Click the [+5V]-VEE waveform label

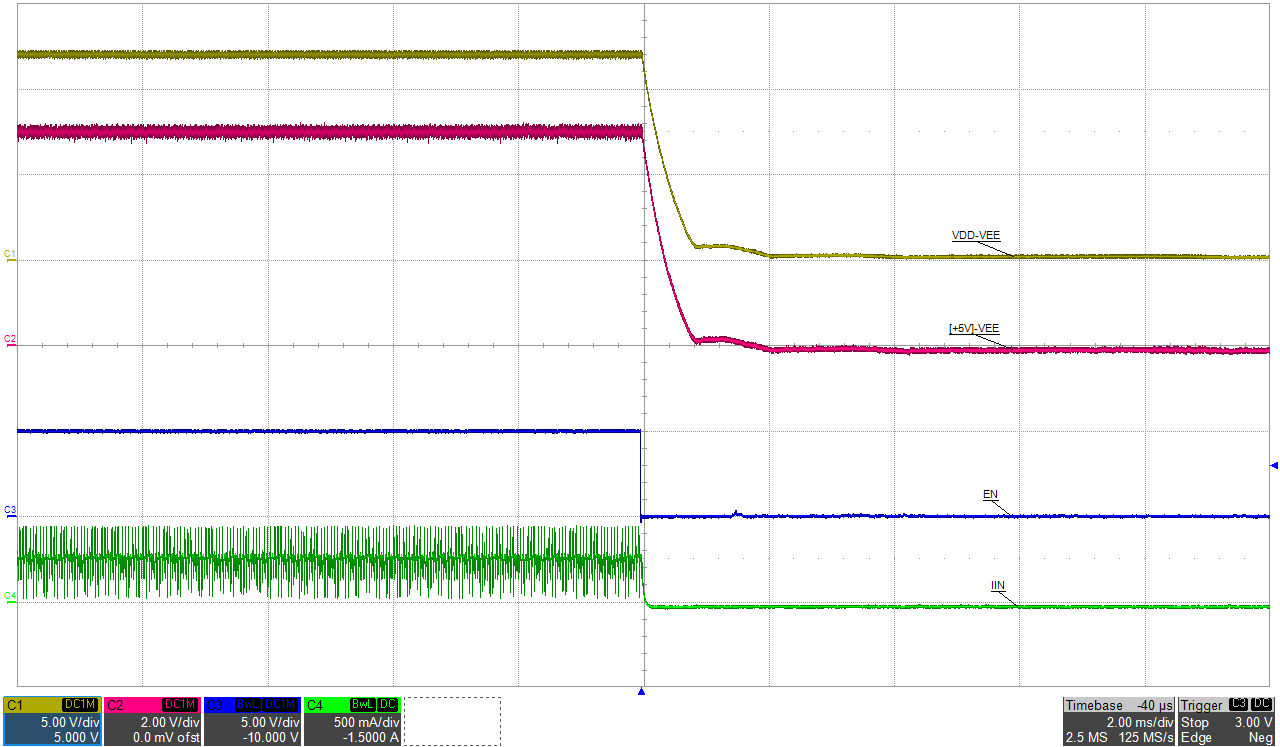pyautogui.click(x=973, y=328)
